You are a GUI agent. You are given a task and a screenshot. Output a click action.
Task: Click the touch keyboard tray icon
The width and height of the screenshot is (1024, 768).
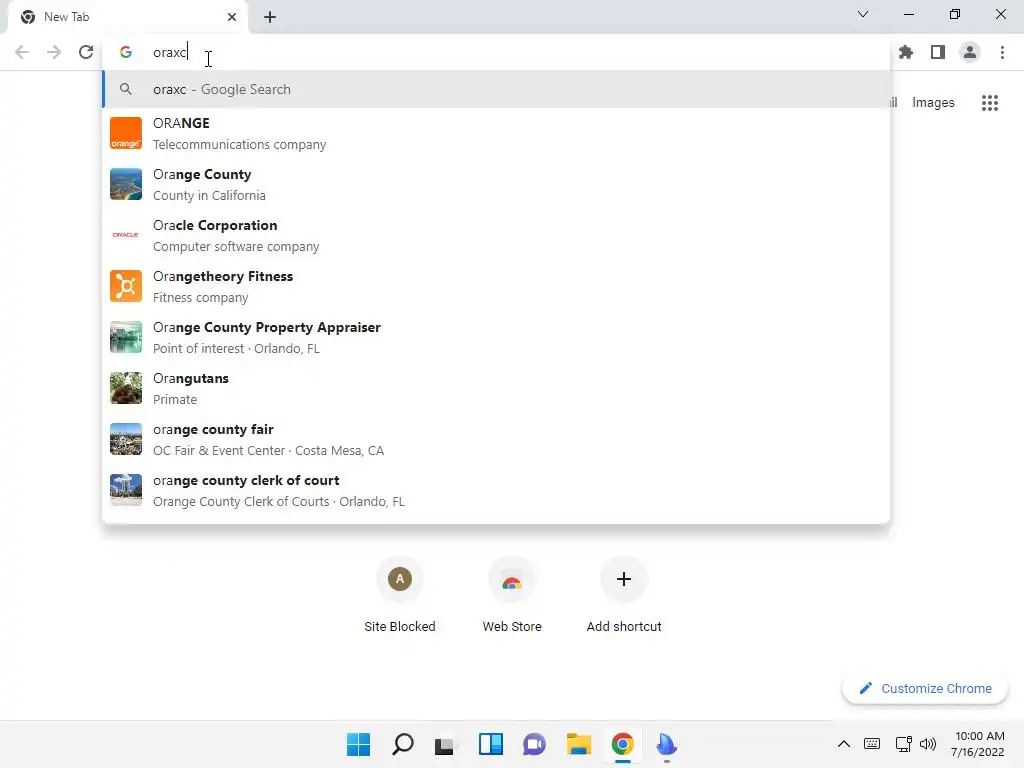point(872,744)
